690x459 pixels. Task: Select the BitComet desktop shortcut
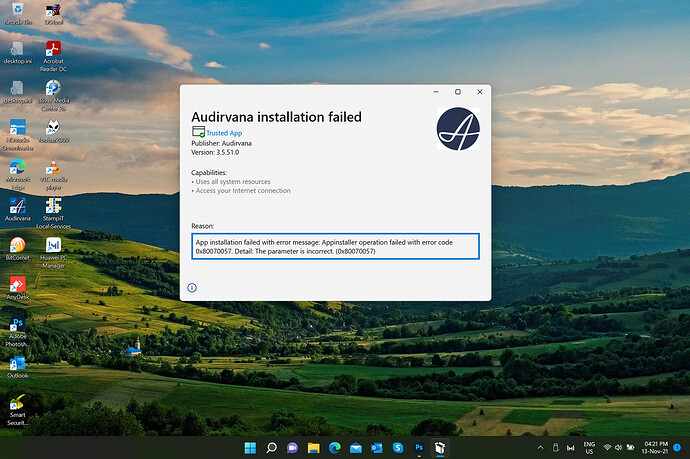[18, 249]
